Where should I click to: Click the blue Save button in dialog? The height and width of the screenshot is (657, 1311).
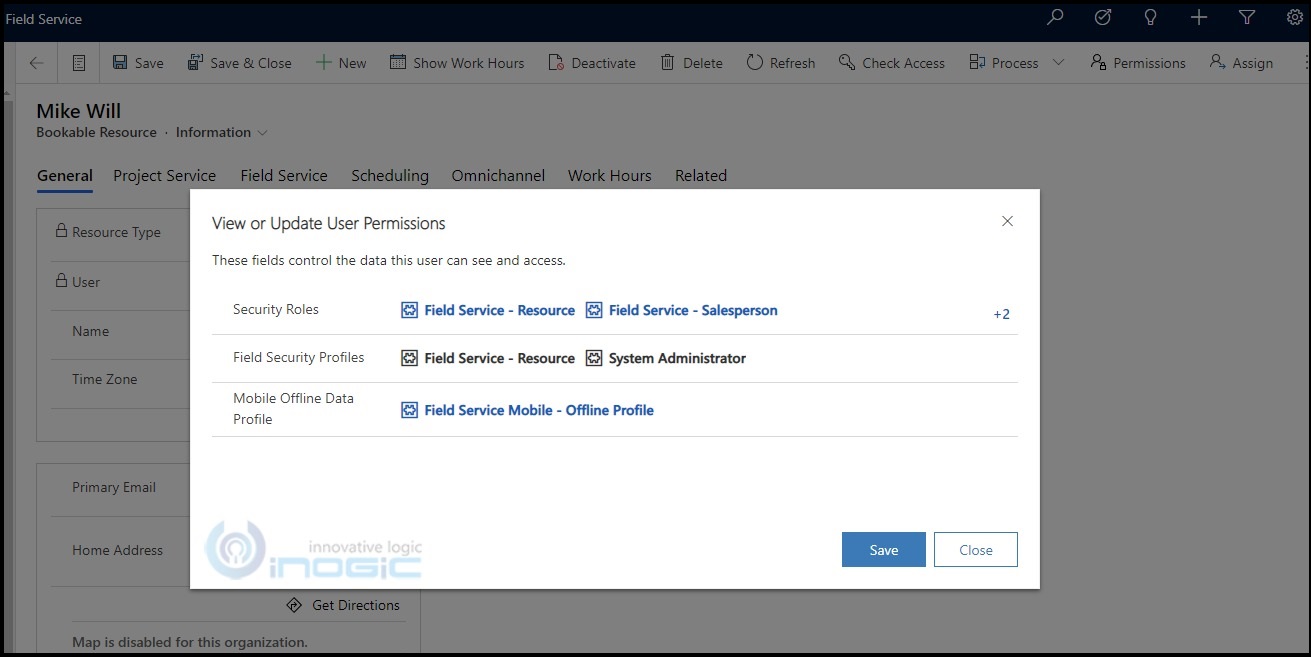pyautogui.click(x=884, y=550)
